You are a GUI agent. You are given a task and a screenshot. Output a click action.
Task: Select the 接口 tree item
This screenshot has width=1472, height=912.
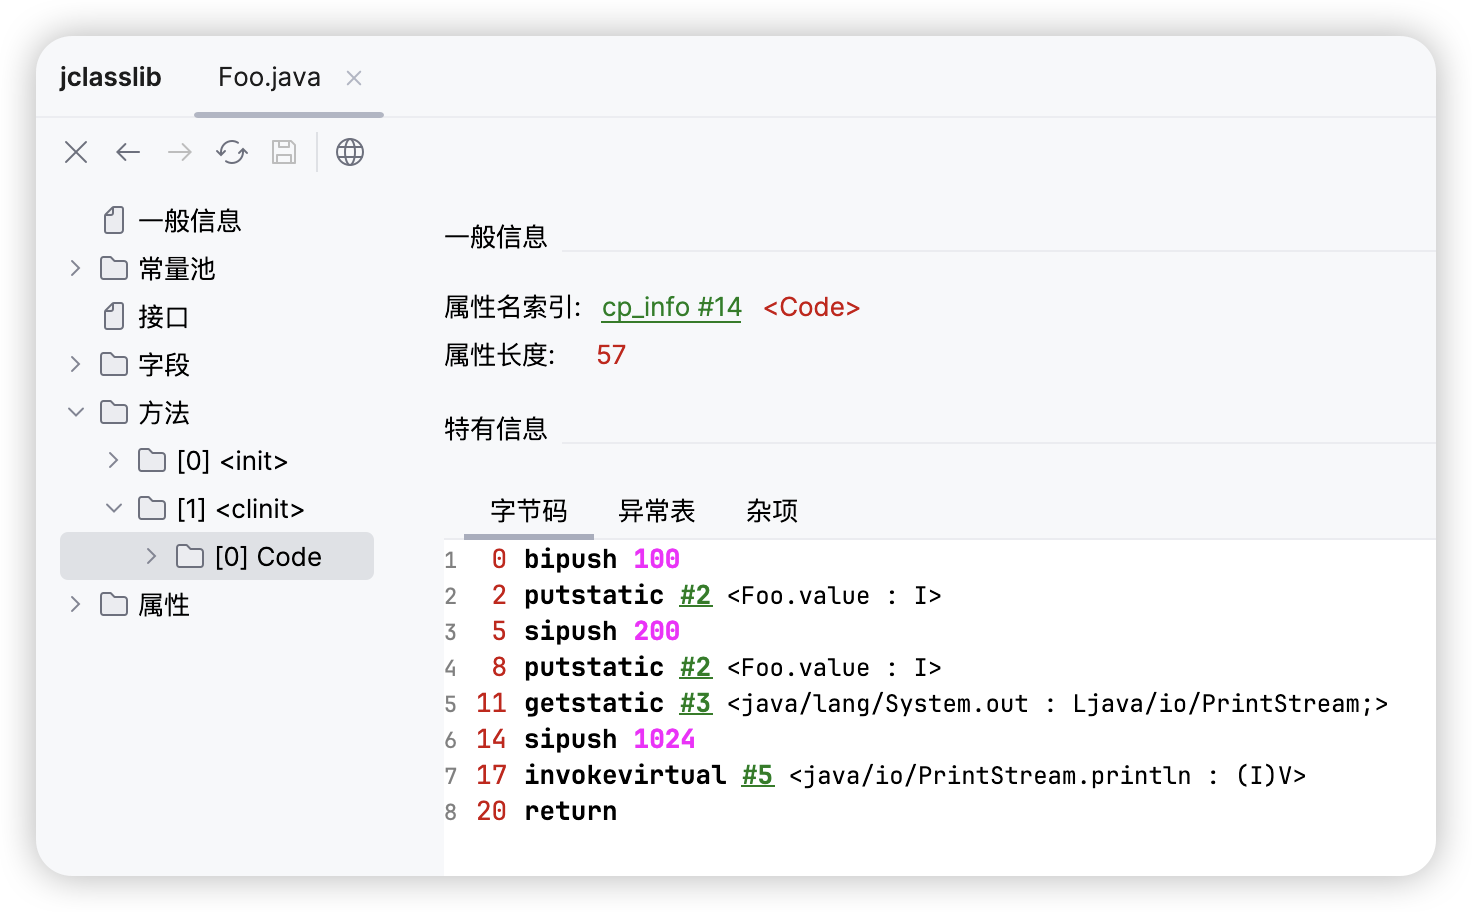pyautogui.click(x=163, y=317)
